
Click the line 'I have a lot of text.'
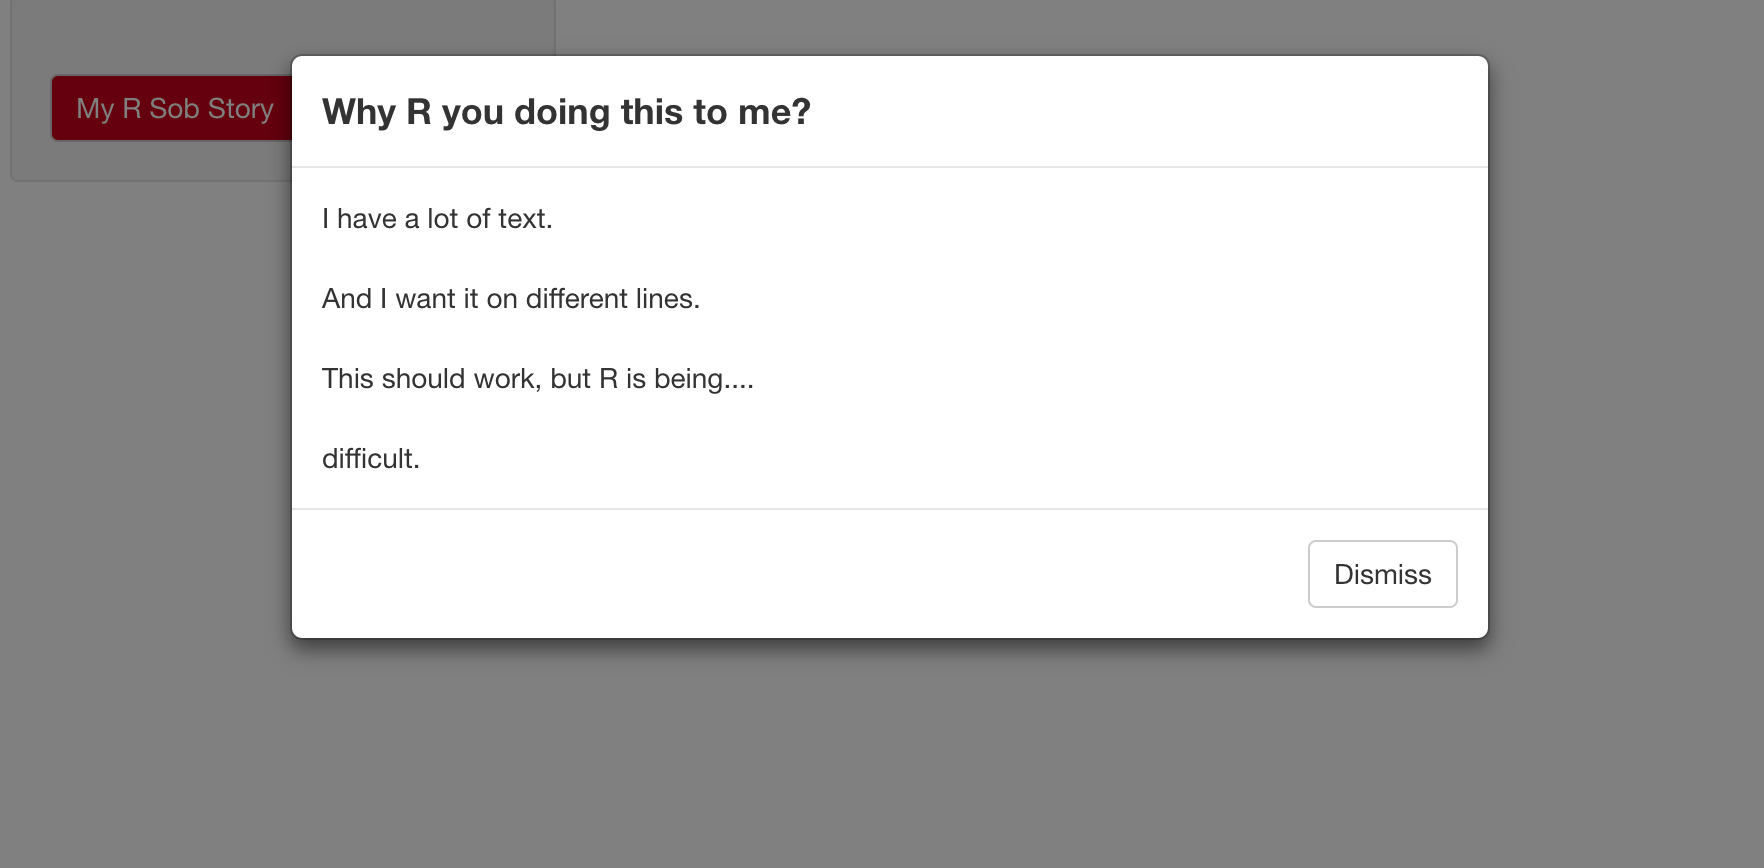point(437,219)
